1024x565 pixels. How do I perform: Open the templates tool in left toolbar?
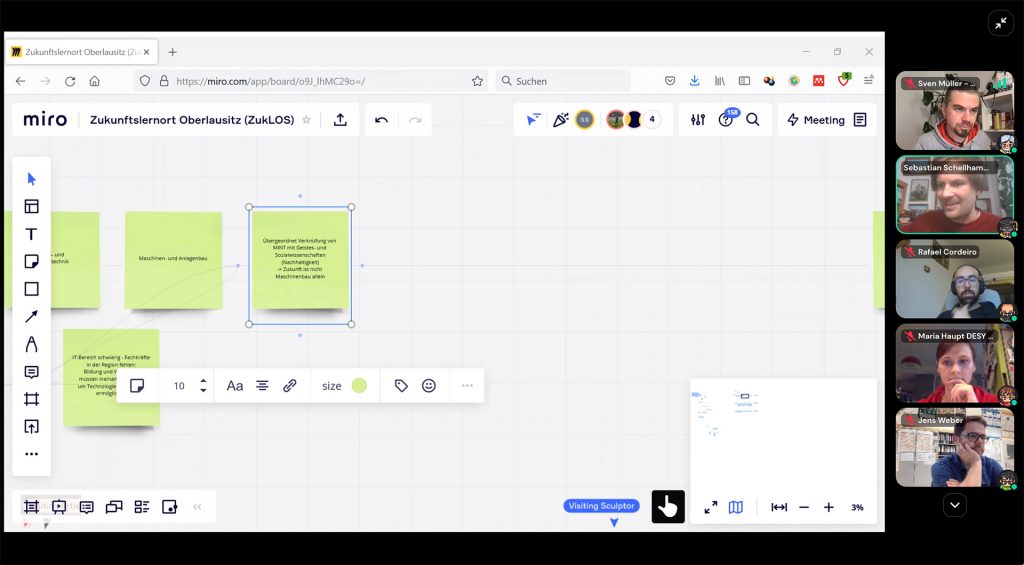point(31,206)
